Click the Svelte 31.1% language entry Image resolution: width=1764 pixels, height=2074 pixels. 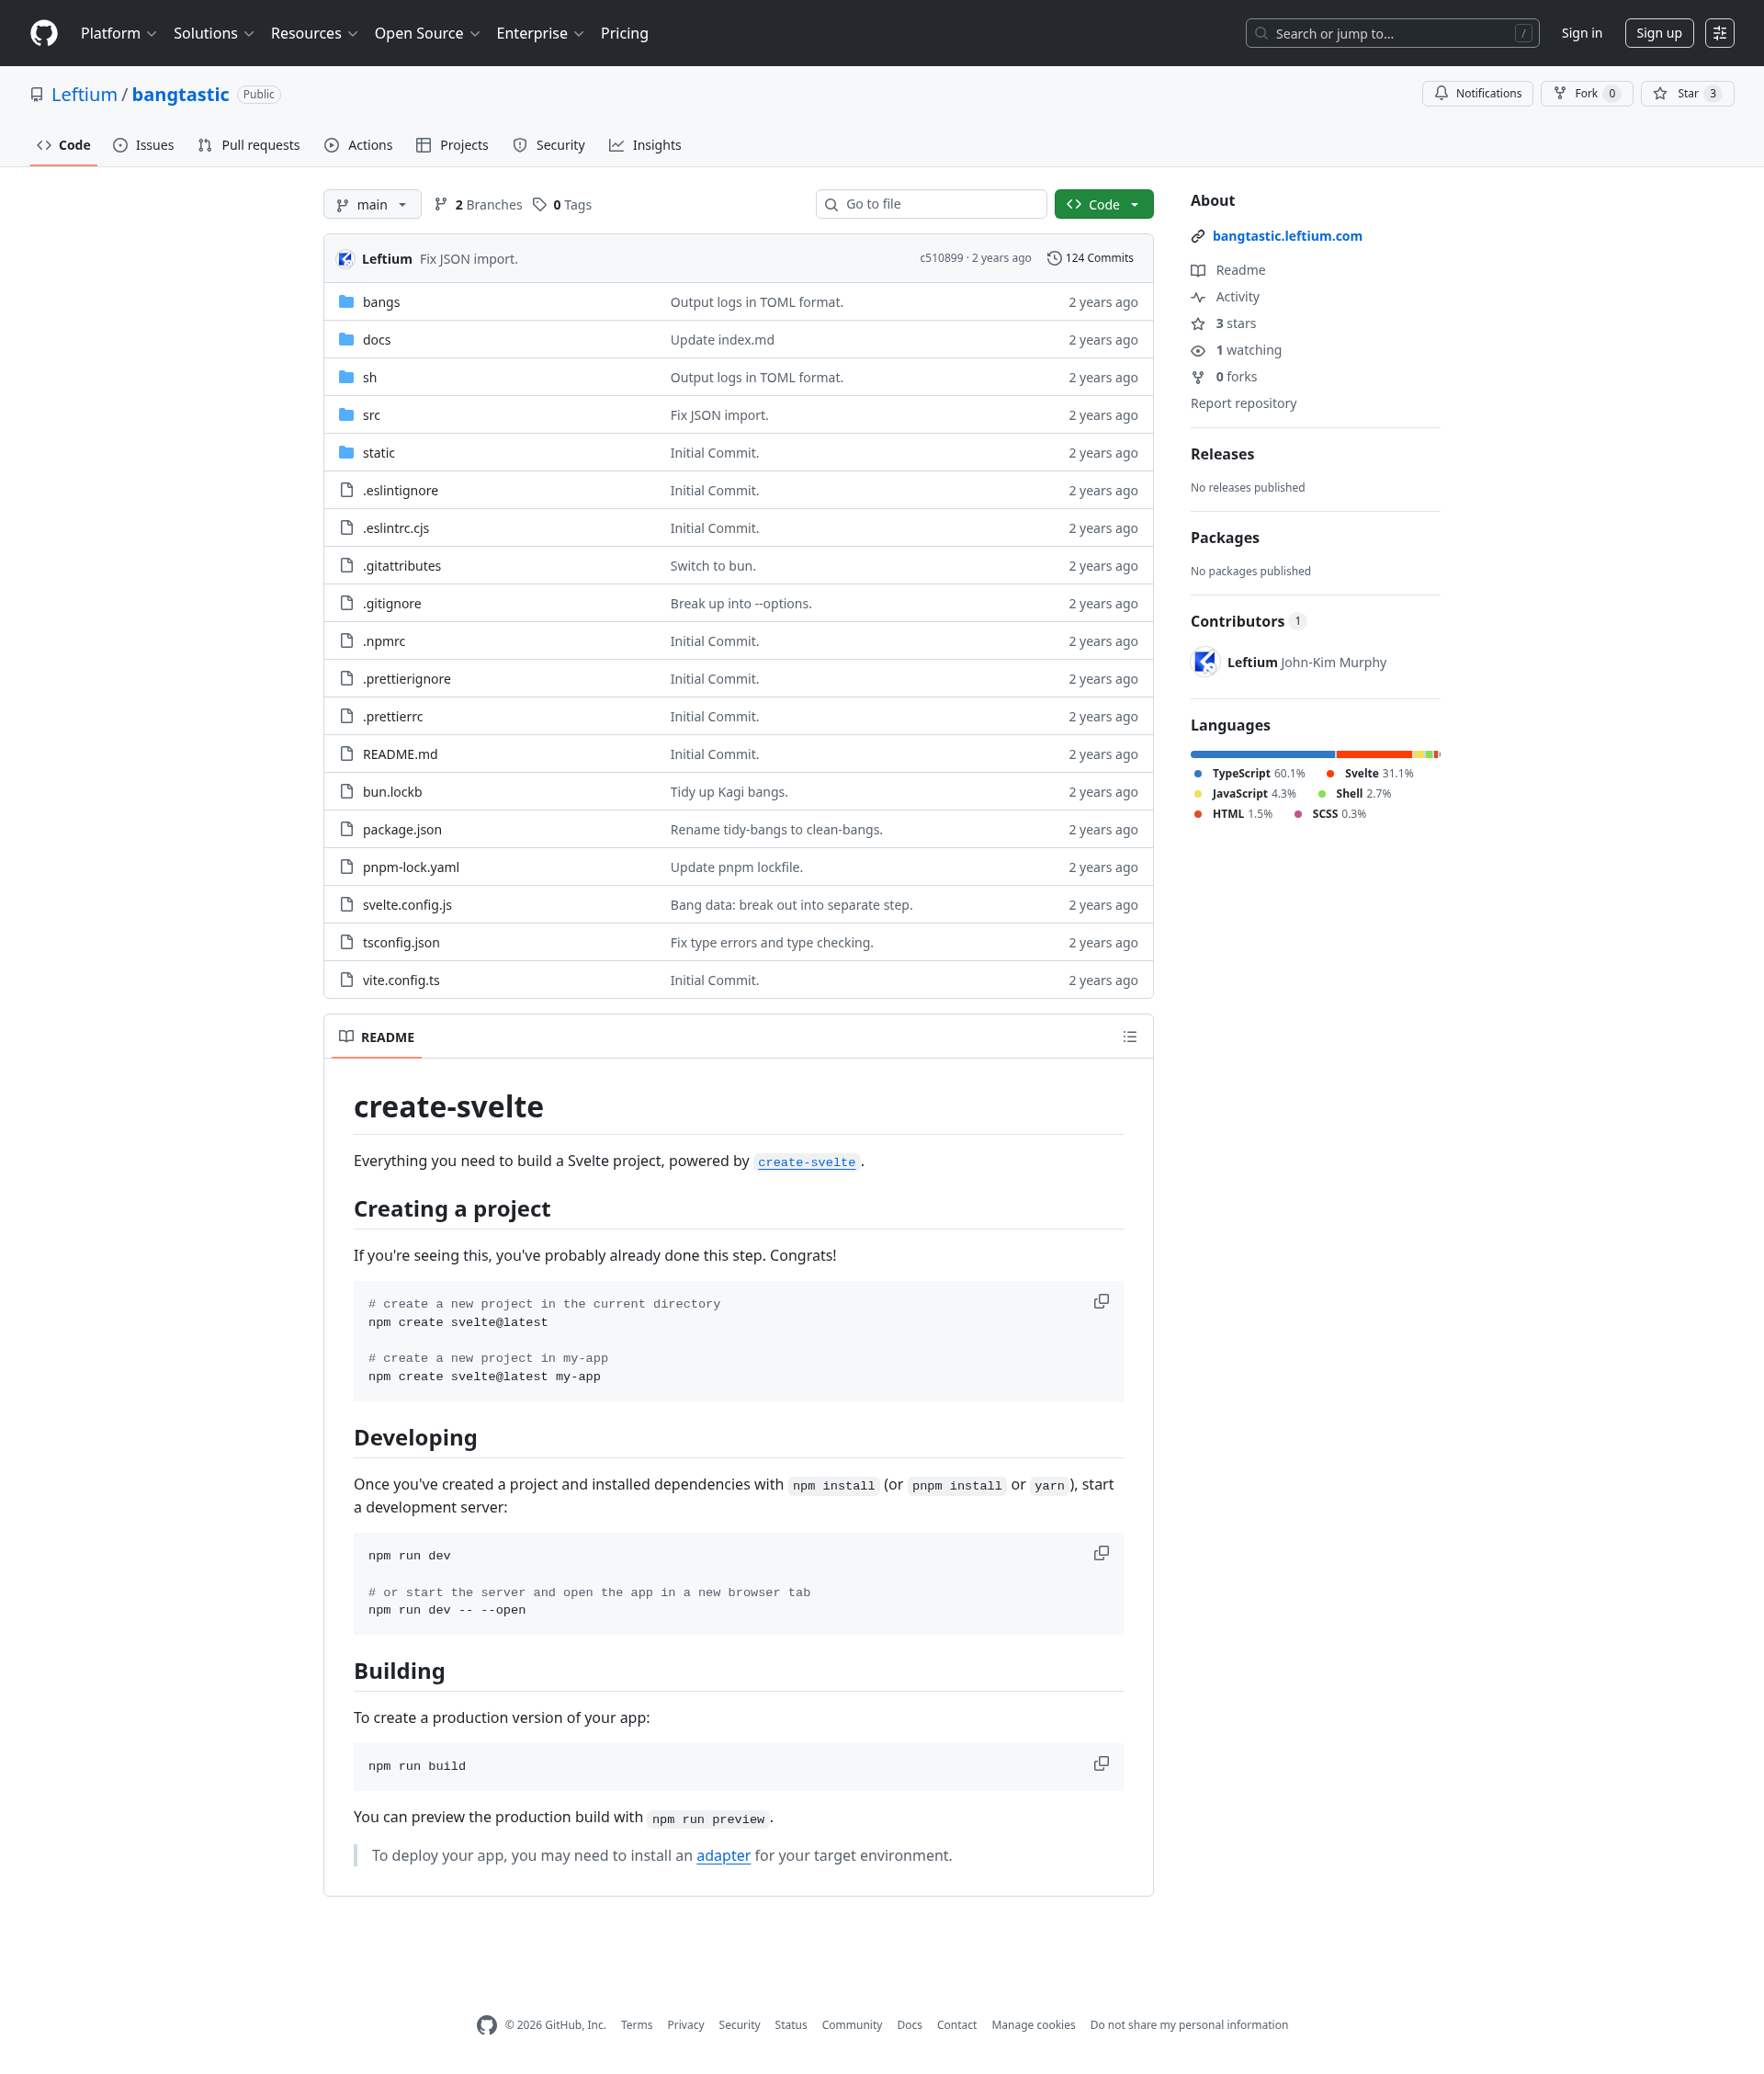tap(1369, 774)
